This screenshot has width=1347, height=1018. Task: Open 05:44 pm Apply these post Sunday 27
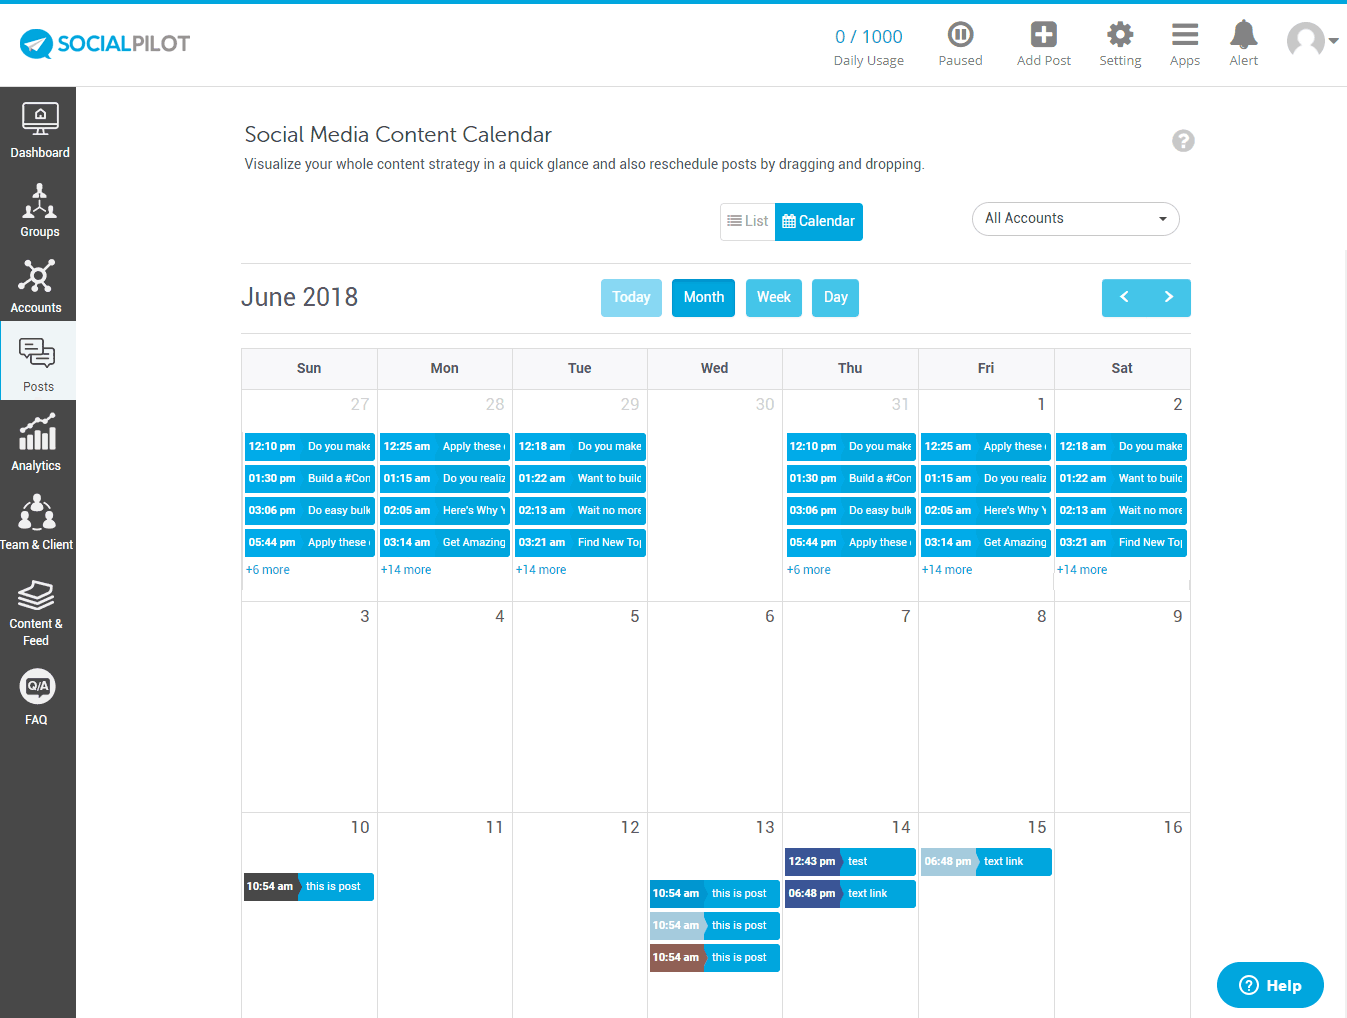(x=309, y=543)
